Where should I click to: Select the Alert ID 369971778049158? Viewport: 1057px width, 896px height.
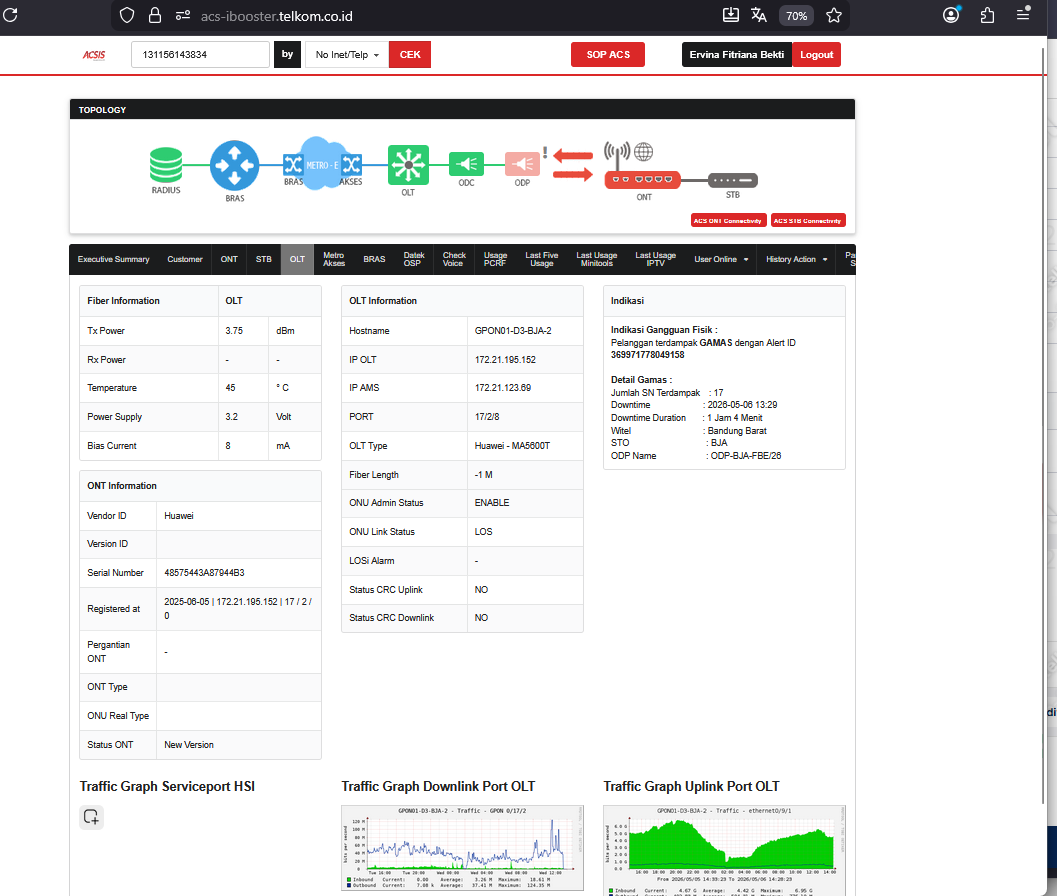647,355
